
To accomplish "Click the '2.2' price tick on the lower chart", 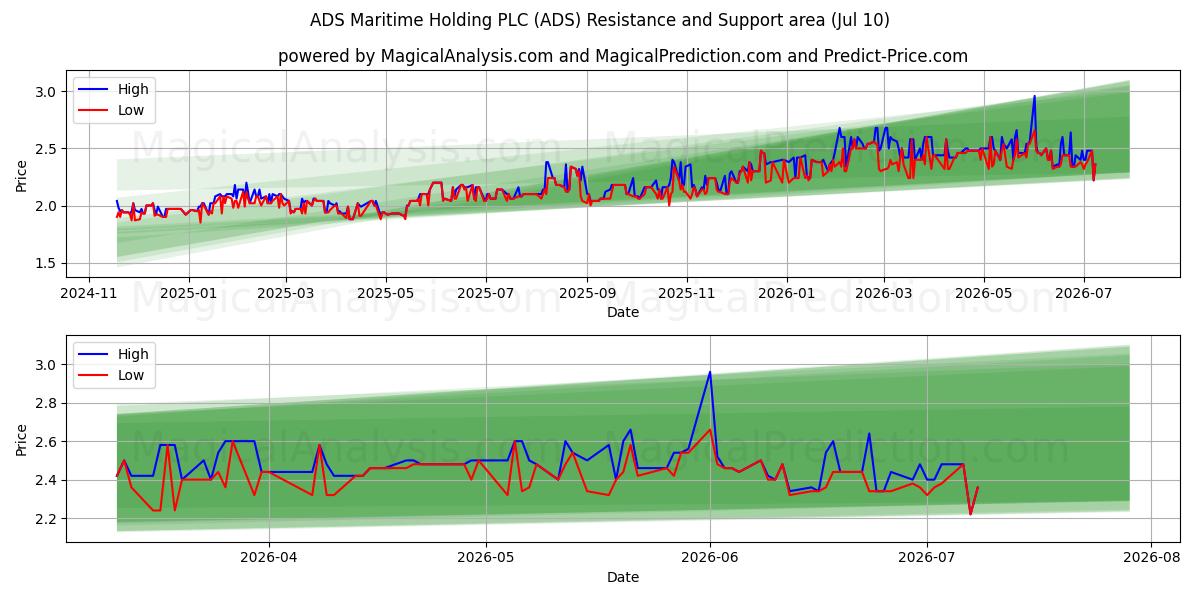I will [x=48, y=519].
